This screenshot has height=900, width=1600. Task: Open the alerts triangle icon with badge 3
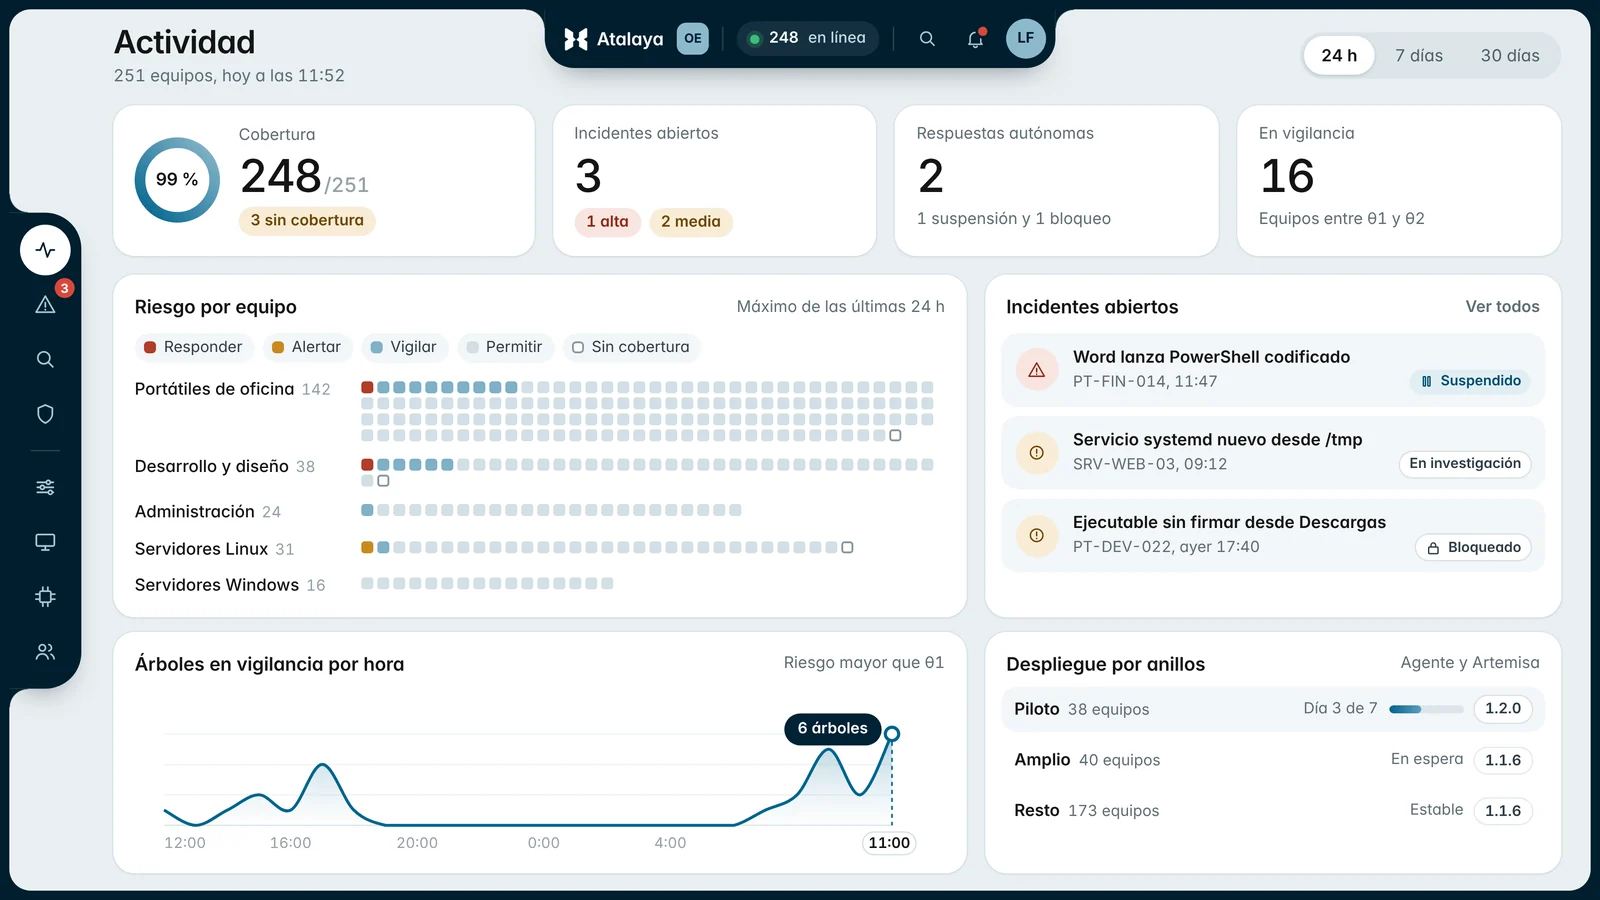tap(45, 305)
